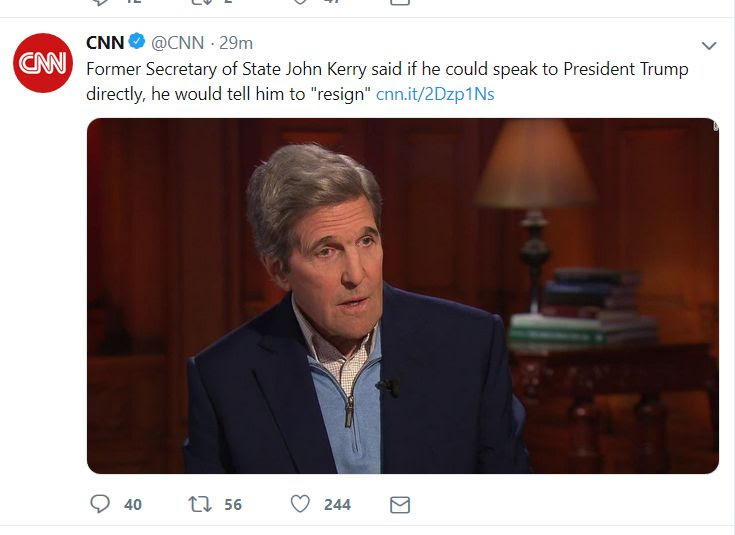735x535 pixels.
Task: Open the @CNN handle profile
Action: 178,43
